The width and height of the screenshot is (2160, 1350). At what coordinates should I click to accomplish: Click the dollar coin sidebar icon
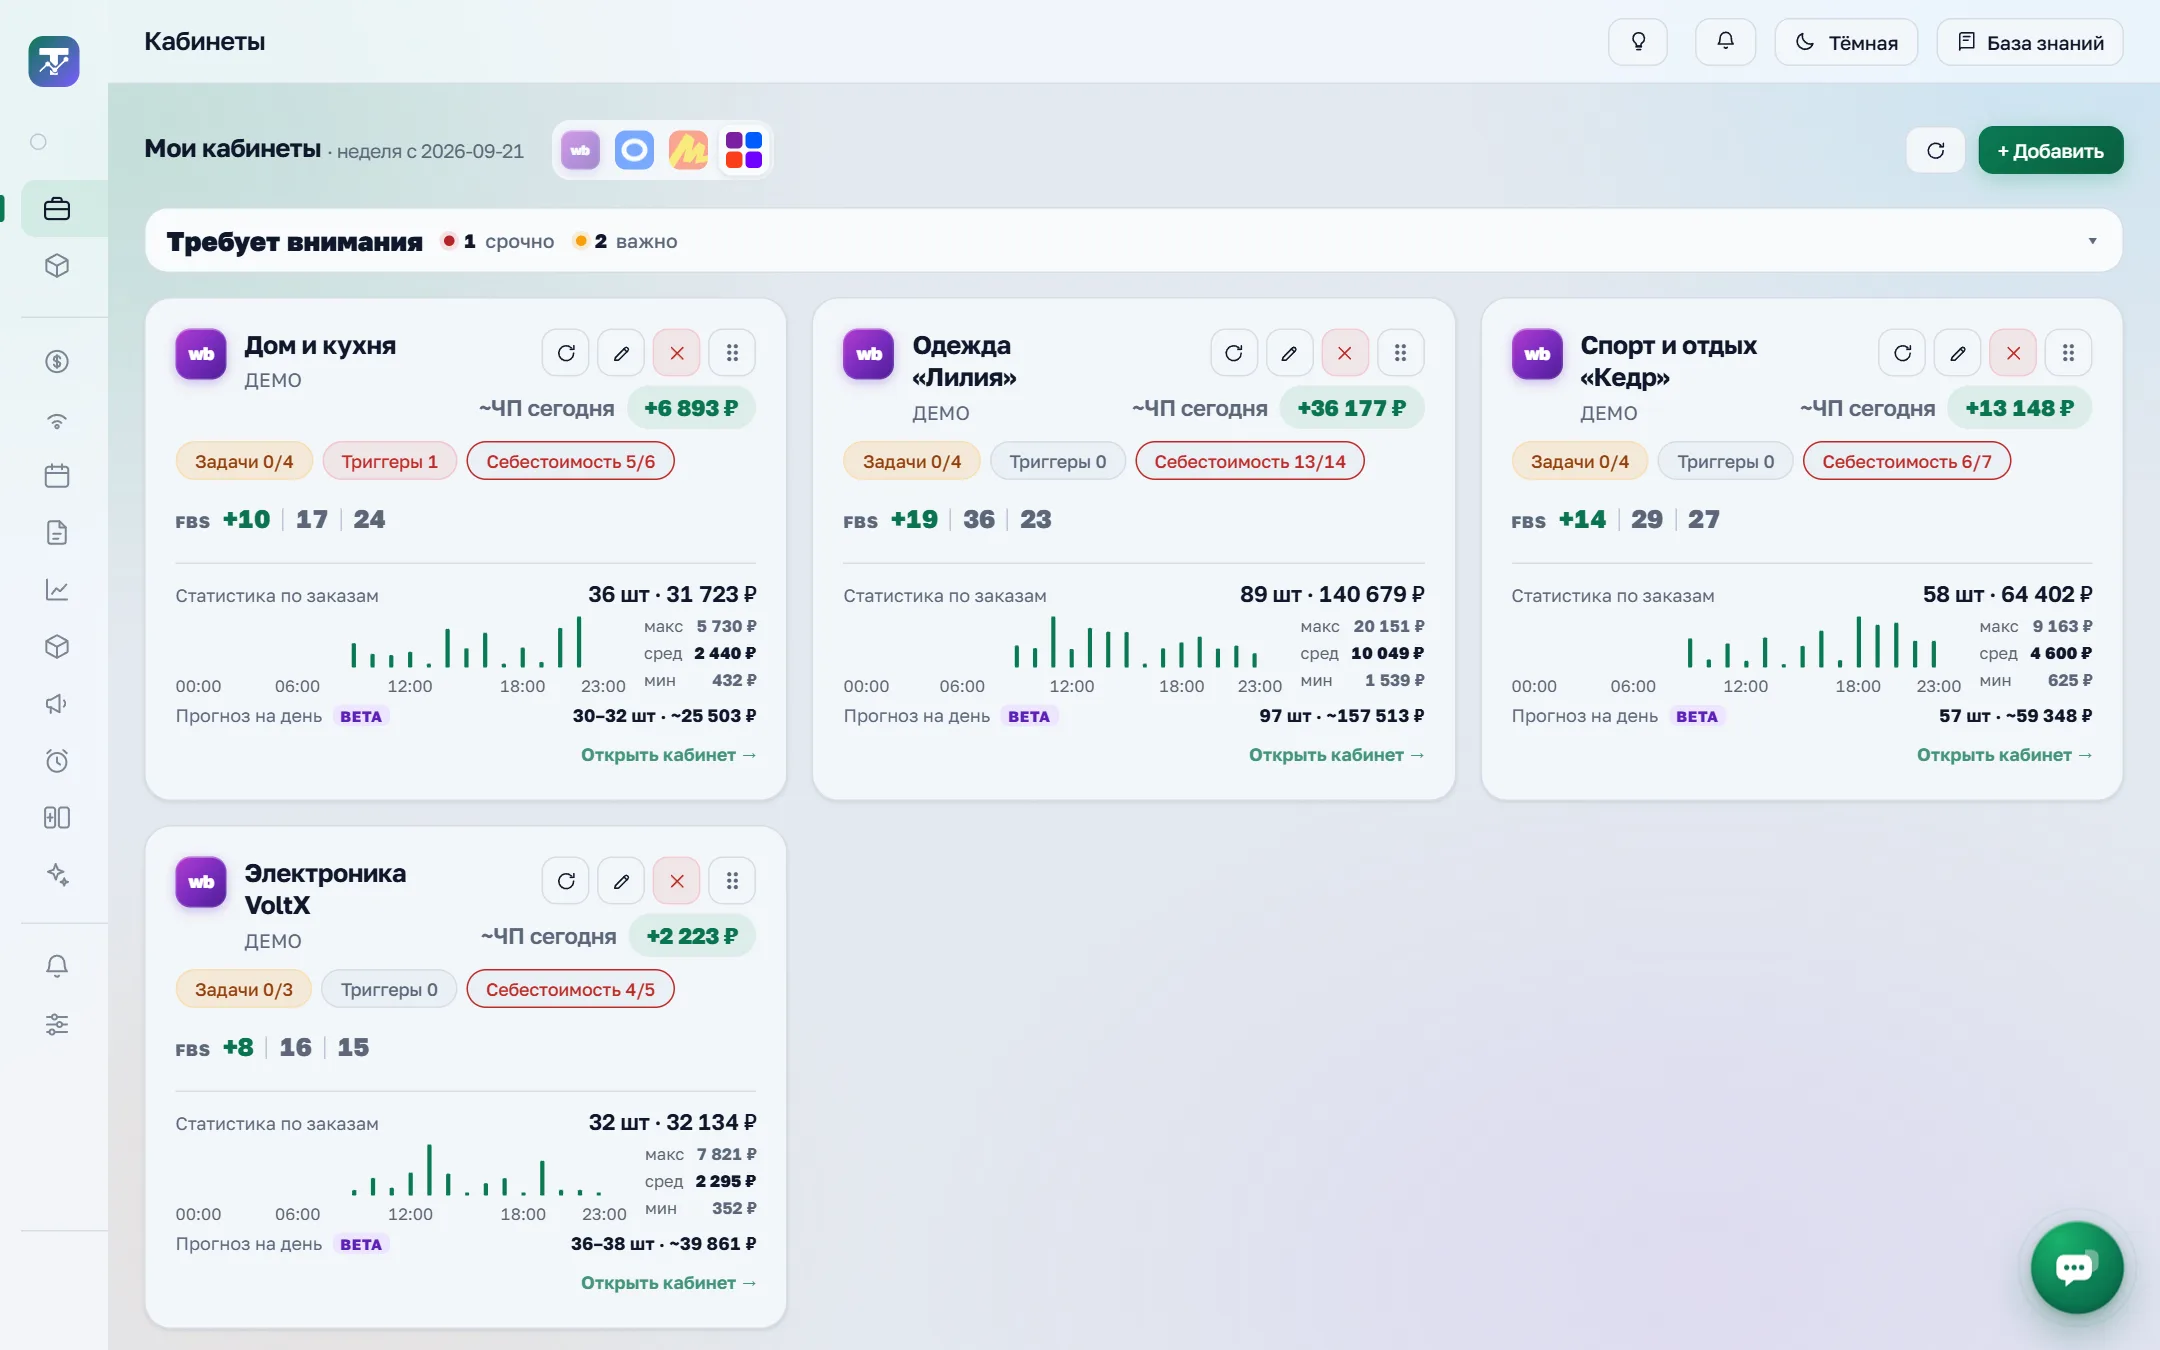point(57,361)
